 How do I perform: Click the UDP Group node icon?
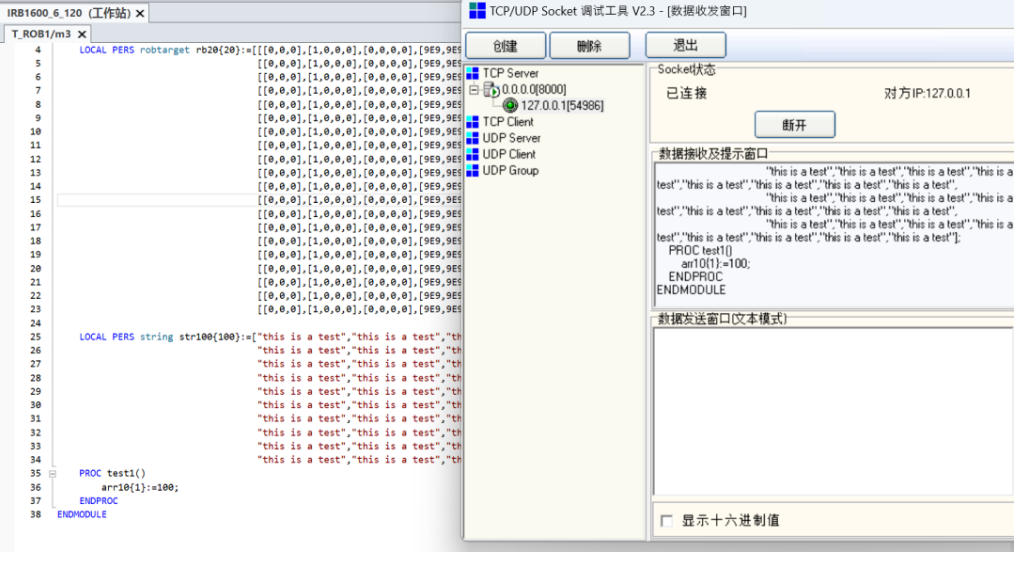[473, 170]
